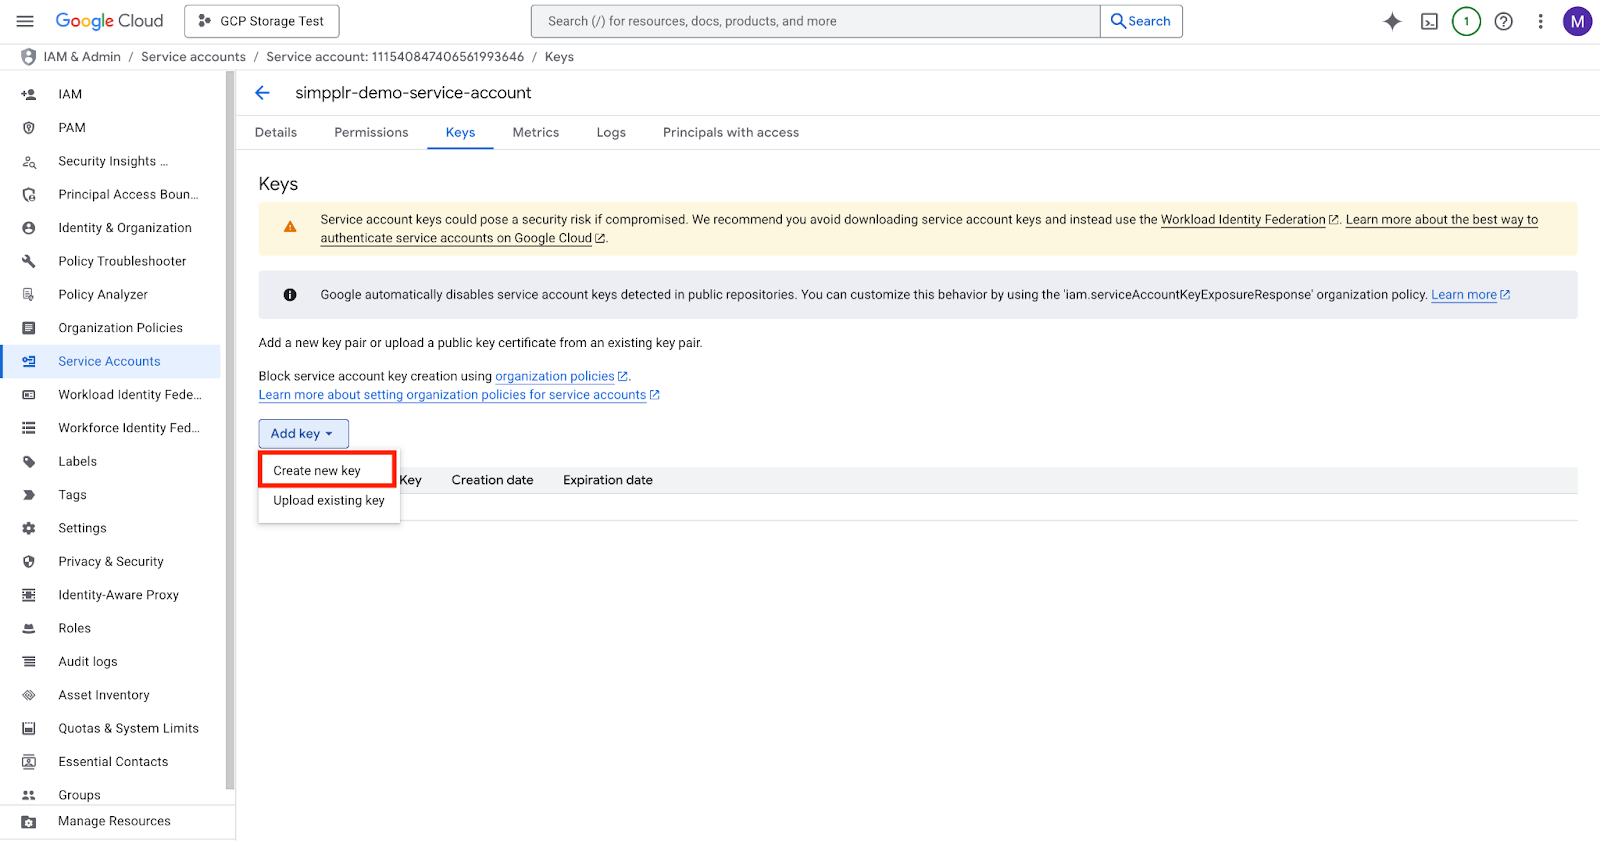Click the user account avatar M
The width and height of the screenshot is (1600, 841).
[1577, 21]
